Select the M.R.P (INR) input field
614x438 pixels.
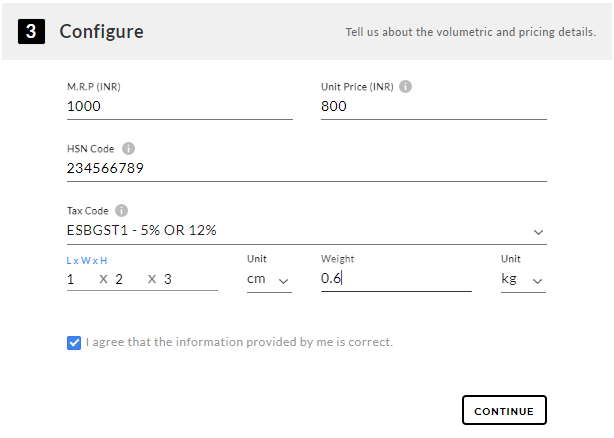(180, 106)
